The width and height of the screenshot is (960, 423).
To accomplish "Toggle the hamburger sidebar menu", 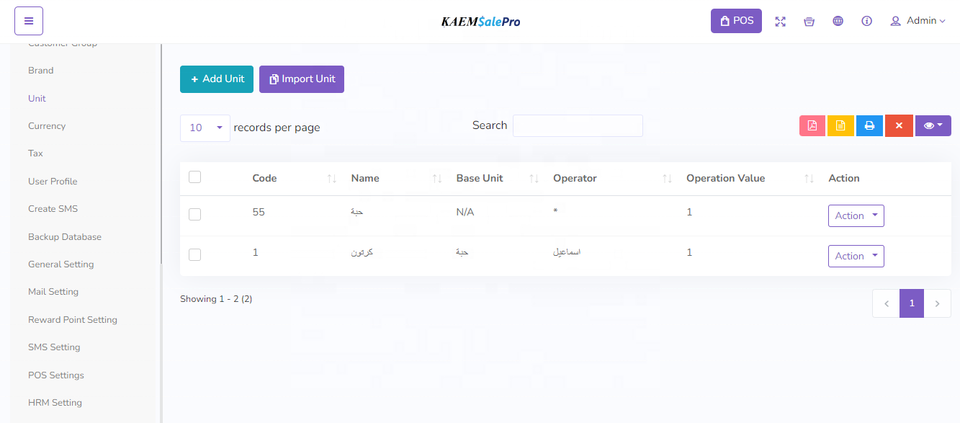I will [29, 21].
